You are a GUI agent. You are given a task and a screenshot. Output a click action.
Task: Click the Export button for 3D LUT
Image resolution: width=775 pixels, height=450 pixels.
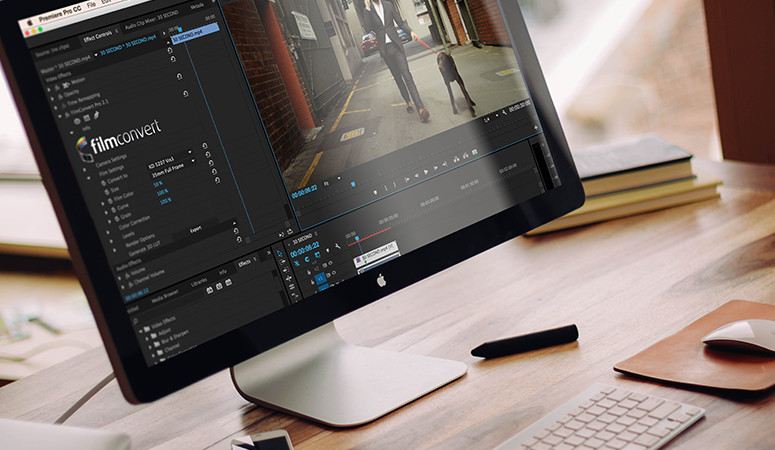click(x=196, y=229)
